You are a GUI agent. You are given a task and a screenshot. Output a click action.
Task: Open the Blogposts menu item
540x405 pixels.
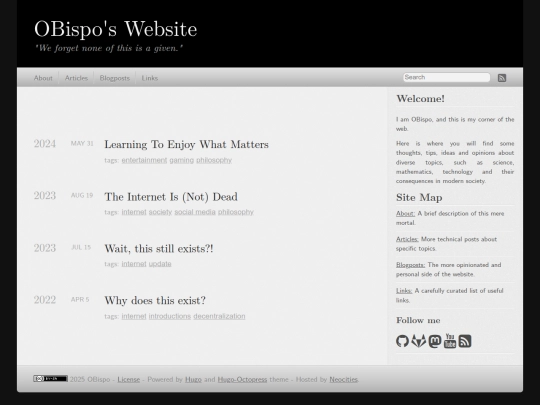coord(115,78)
